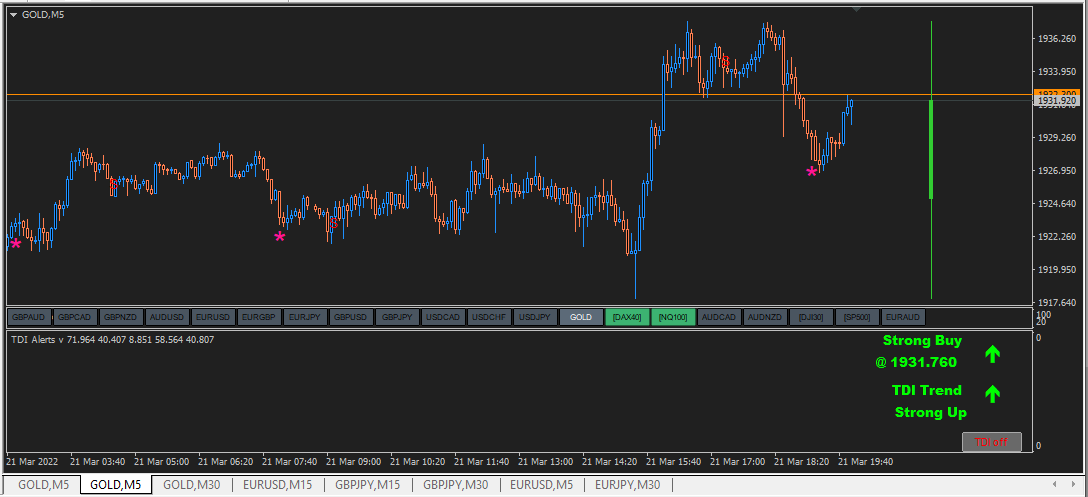This screenshot has height=497, width=1088.
Task: Click the Strong Buy green up arrow
Action: point(992,354)
